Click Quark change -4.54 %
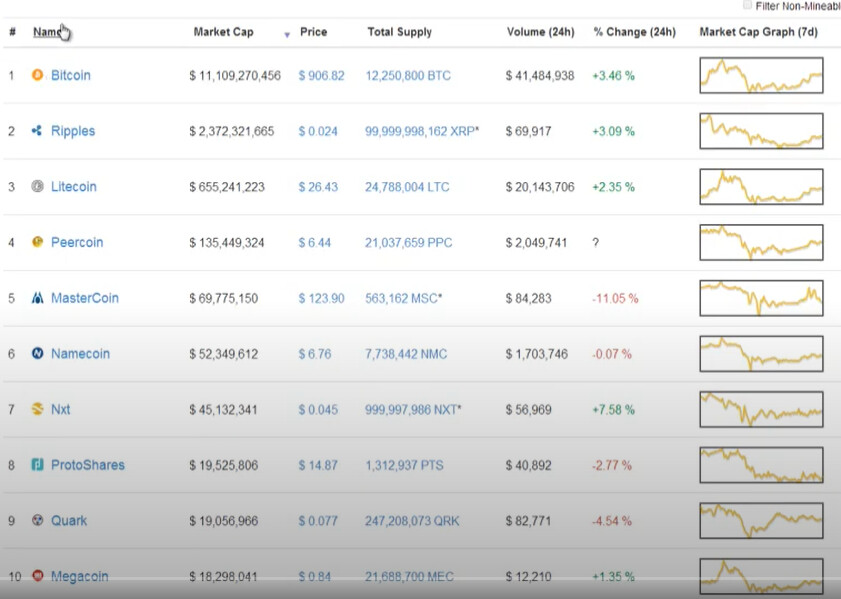This screenshot has width=841, height=599. pyautogui.click(x=612, y=521)
